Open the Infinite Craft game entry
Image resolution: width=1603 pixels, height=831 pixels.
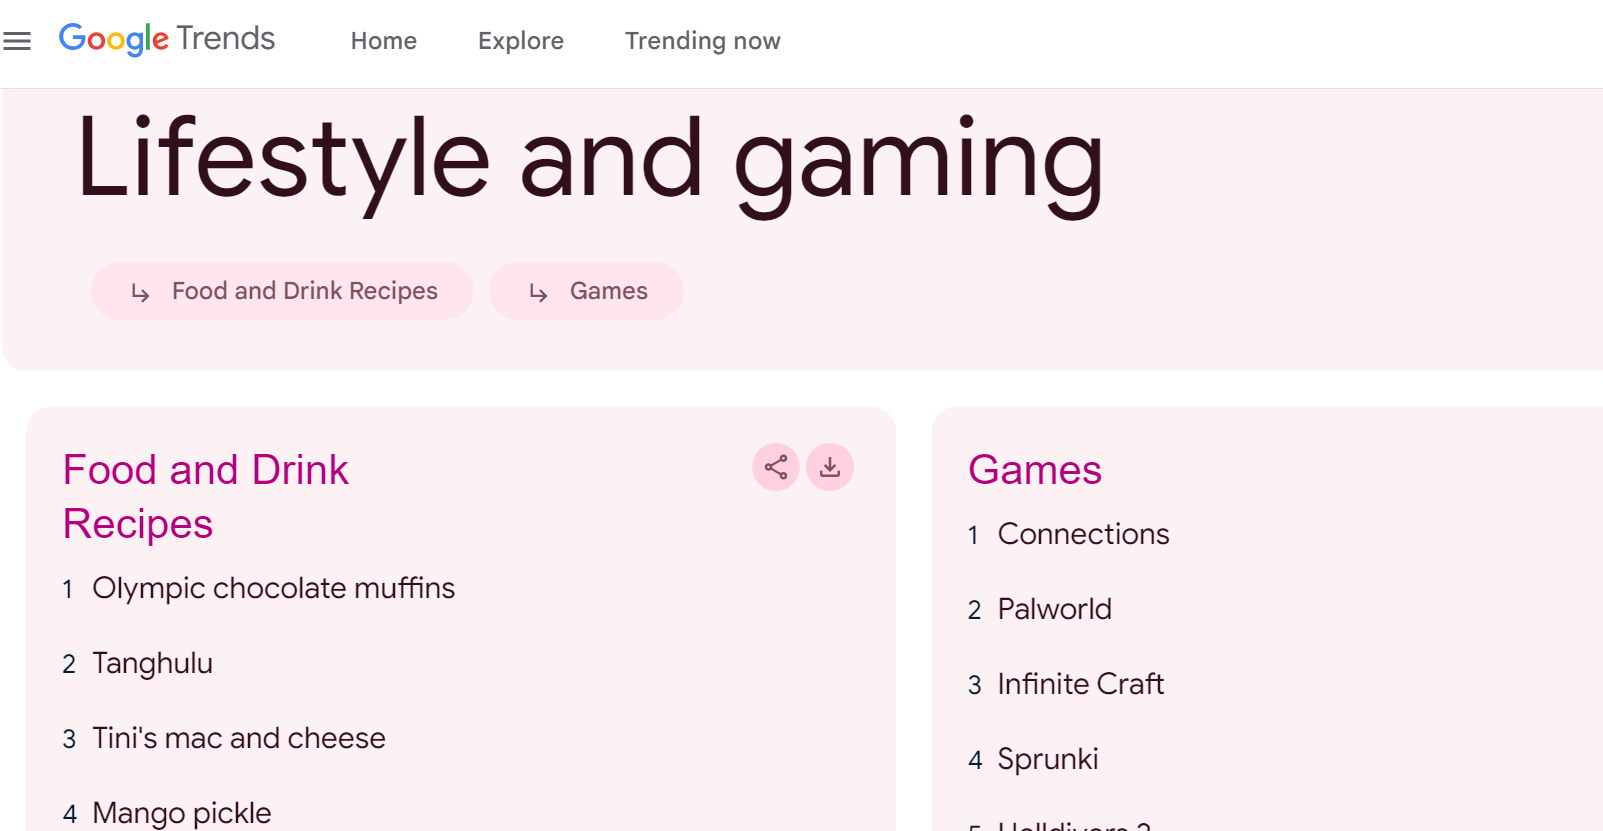click(x=1081, y=684)
